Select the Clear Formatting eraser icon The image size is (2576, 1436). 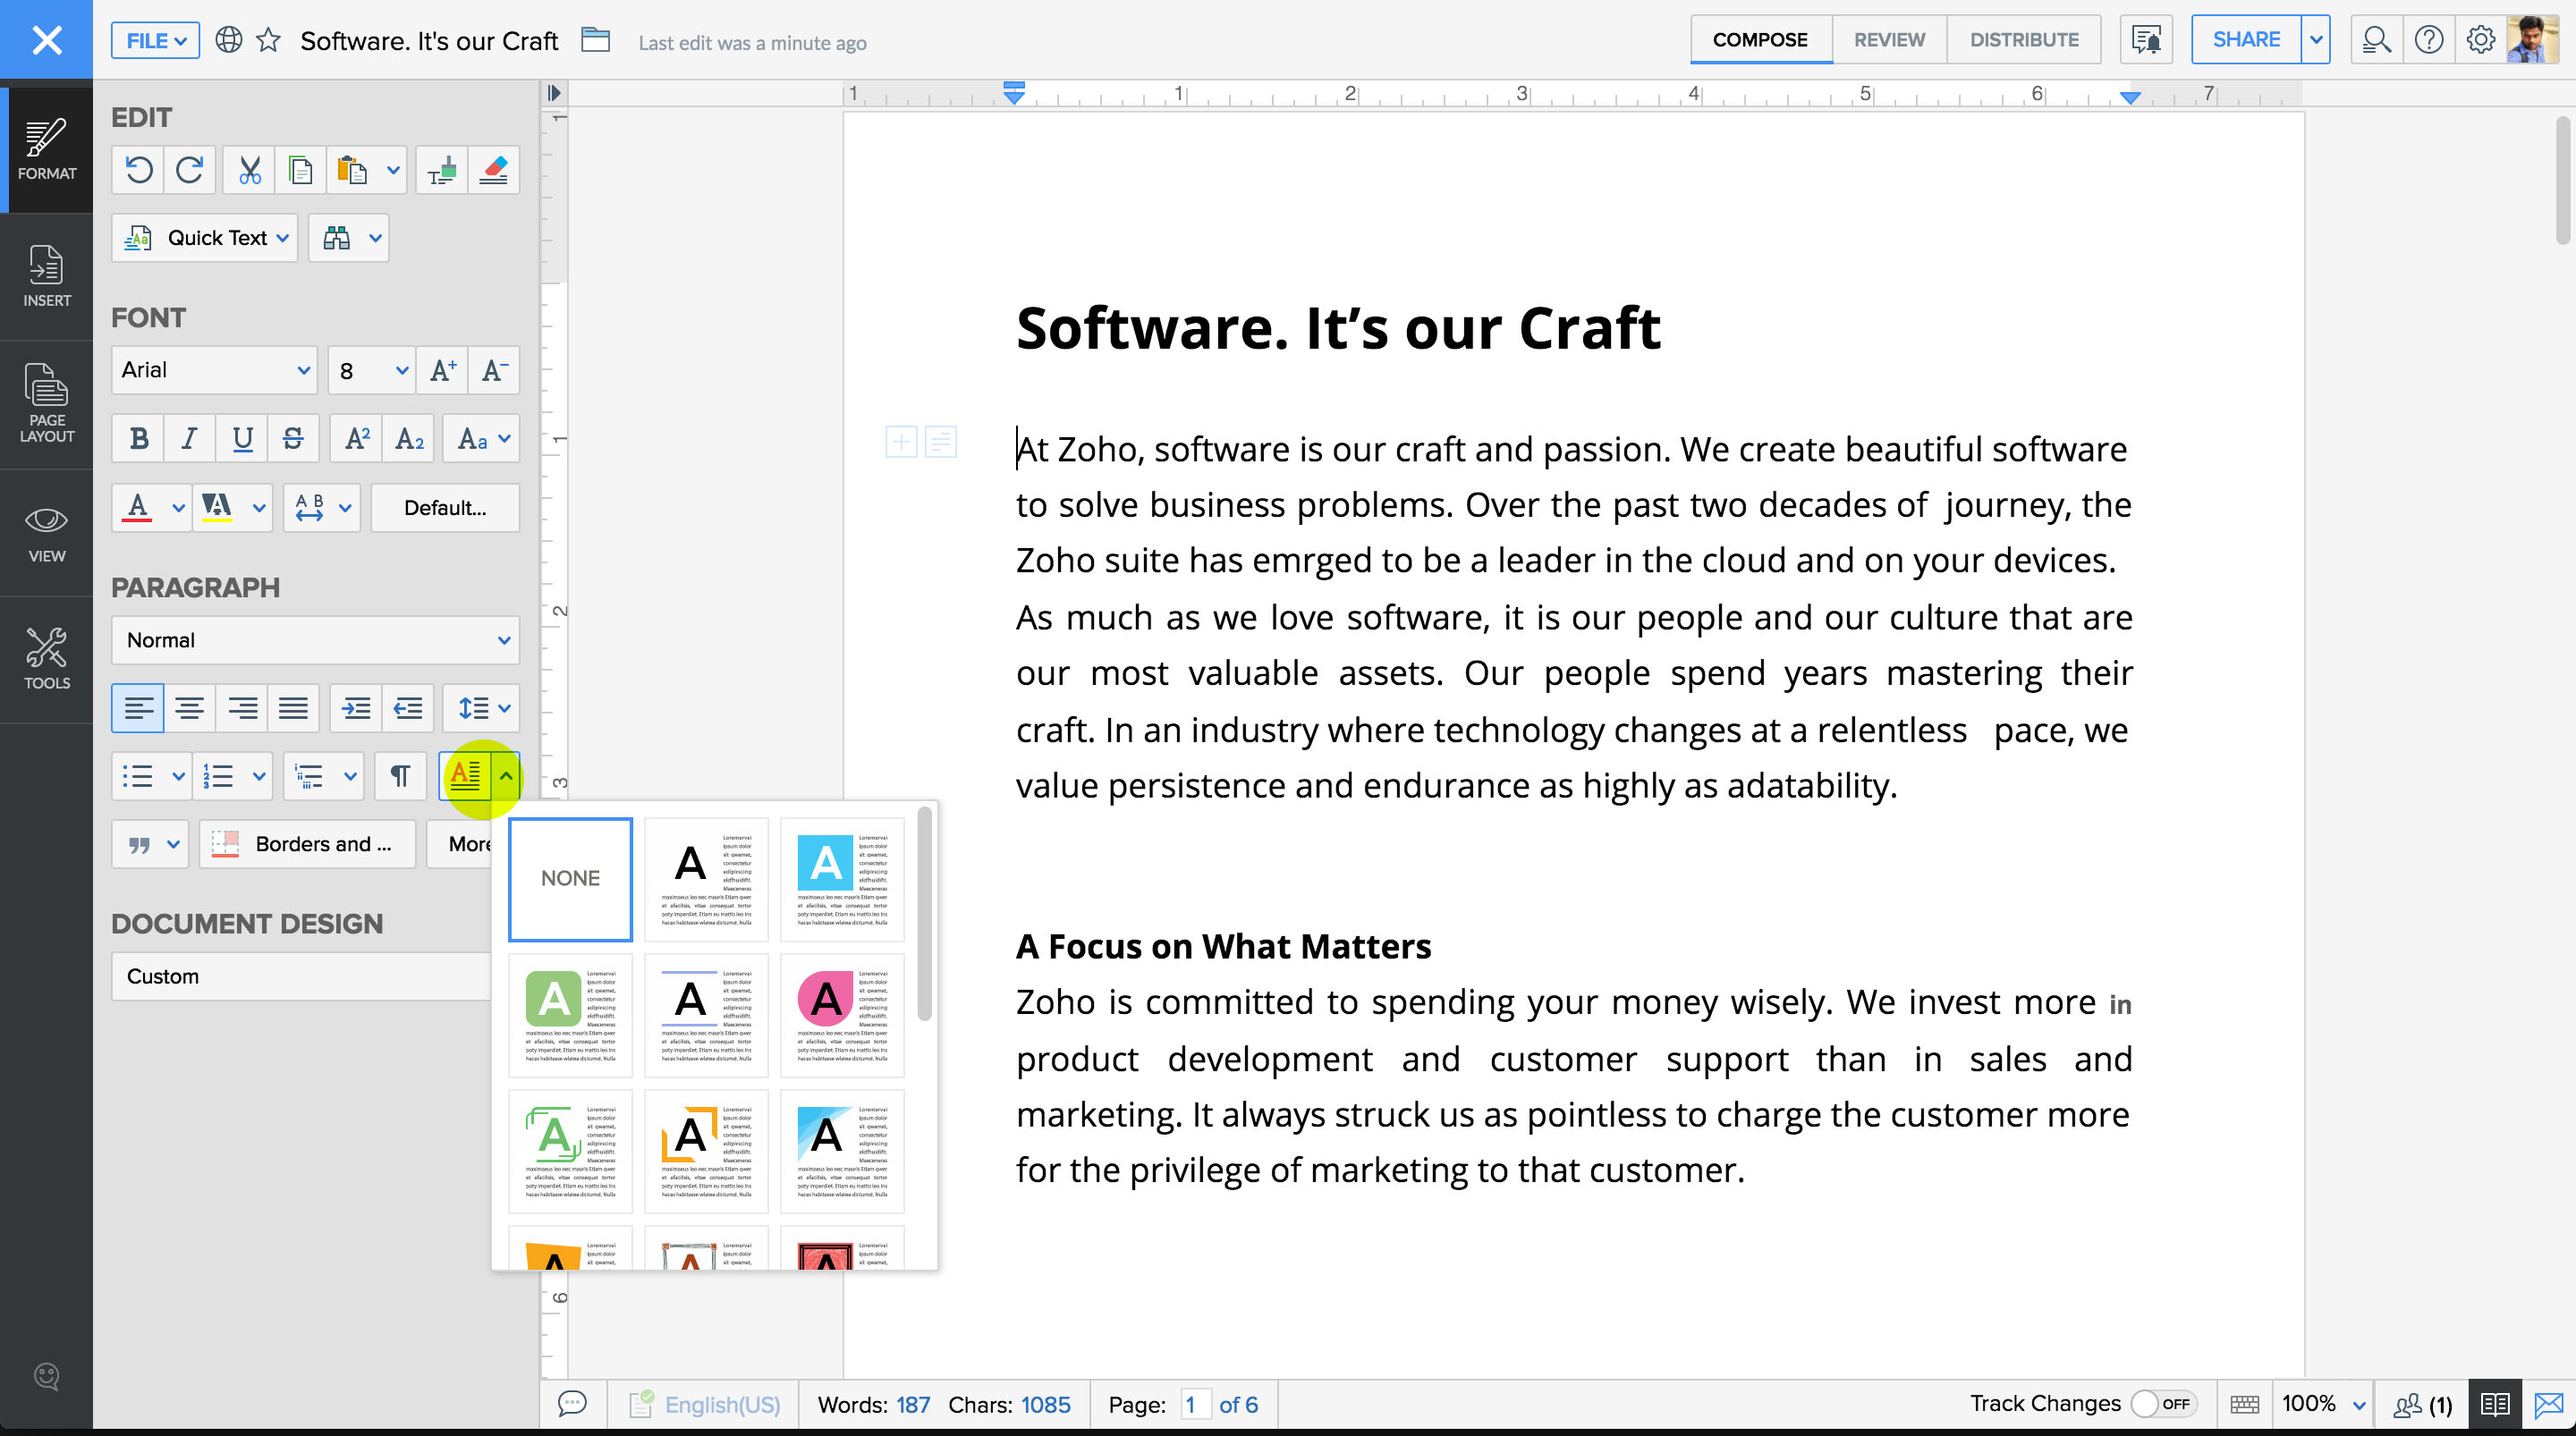click(494, 170)
